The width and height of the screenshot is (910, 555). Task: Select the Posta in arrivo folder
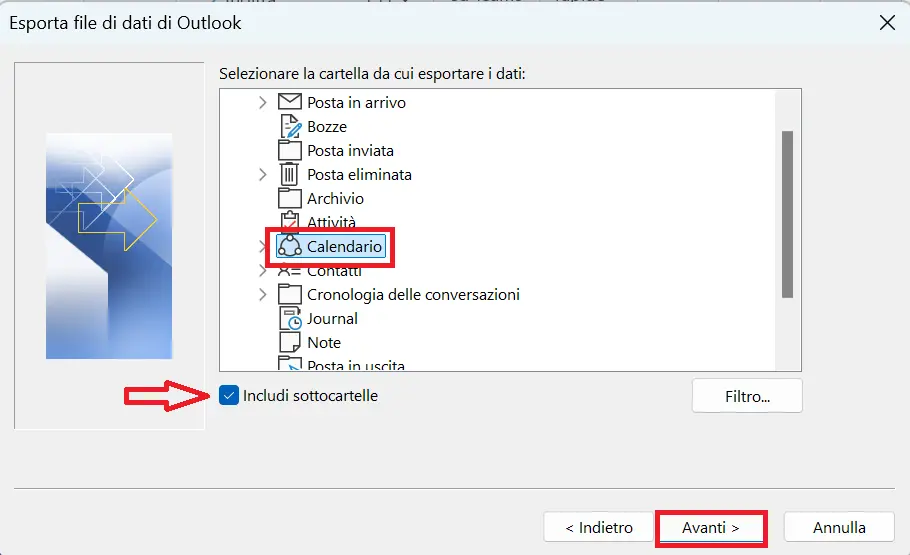tap(356, 103)
